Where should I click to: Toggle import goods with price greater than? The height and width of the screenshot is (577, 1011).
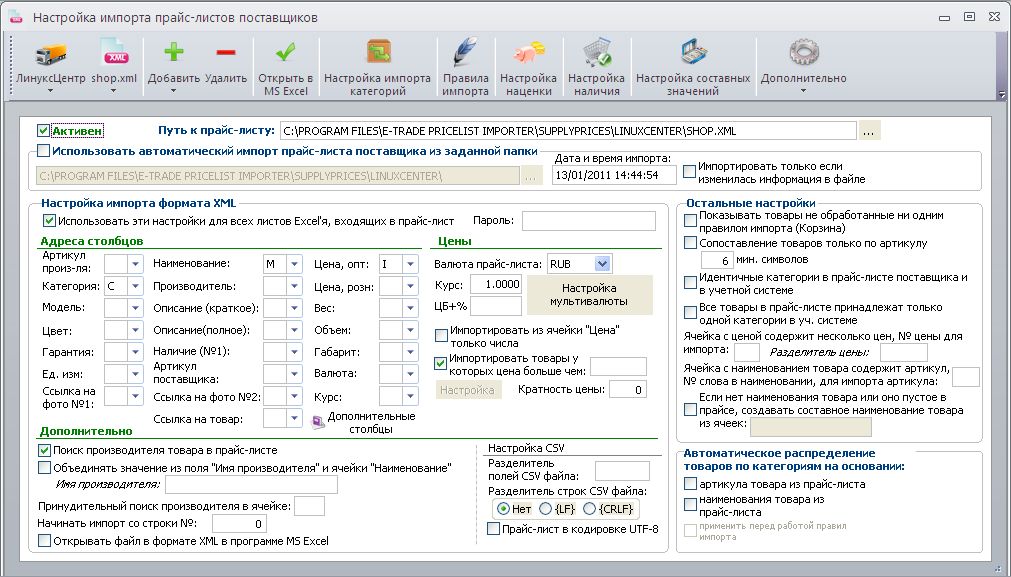440,364
